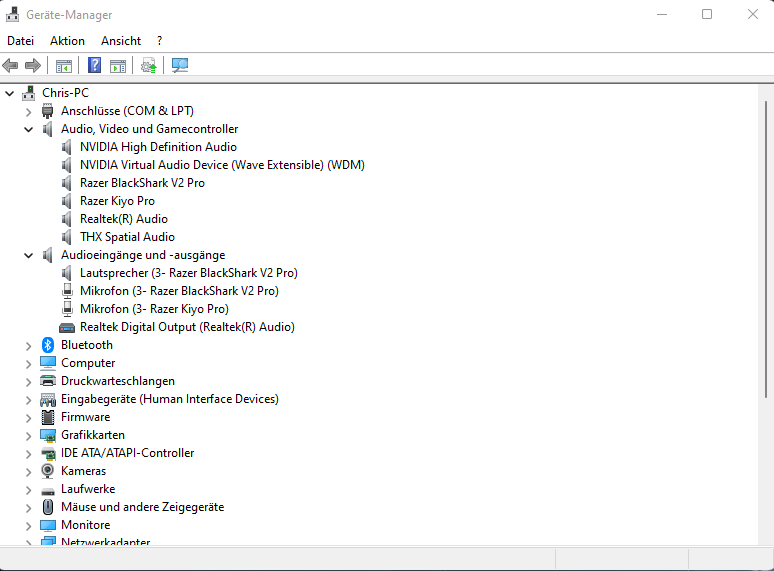Click the Geräte-Manager title bar icon
This screenshot has height=571, width=774.
click(12, 14)
